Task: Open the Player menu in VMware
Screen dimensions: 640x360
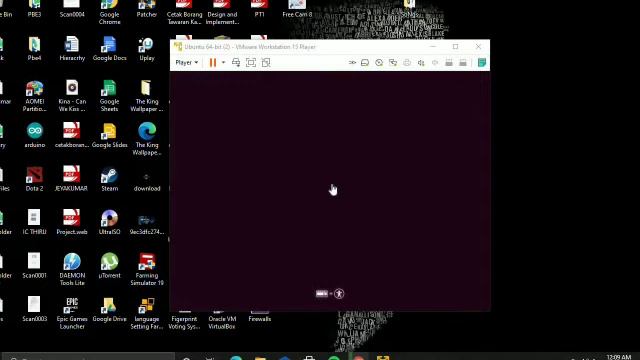Action: tap(187, 62)
